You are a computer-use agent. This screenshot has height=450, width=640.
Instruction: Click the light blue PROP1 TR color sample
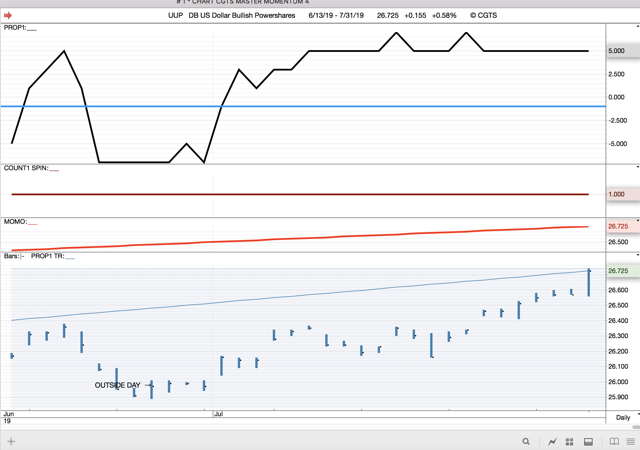(70, 258)
